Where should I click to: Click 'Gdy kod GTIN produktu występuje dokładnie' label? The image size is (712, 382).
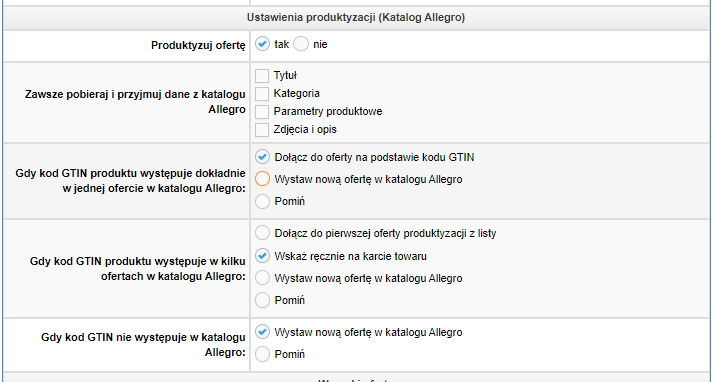130,181
